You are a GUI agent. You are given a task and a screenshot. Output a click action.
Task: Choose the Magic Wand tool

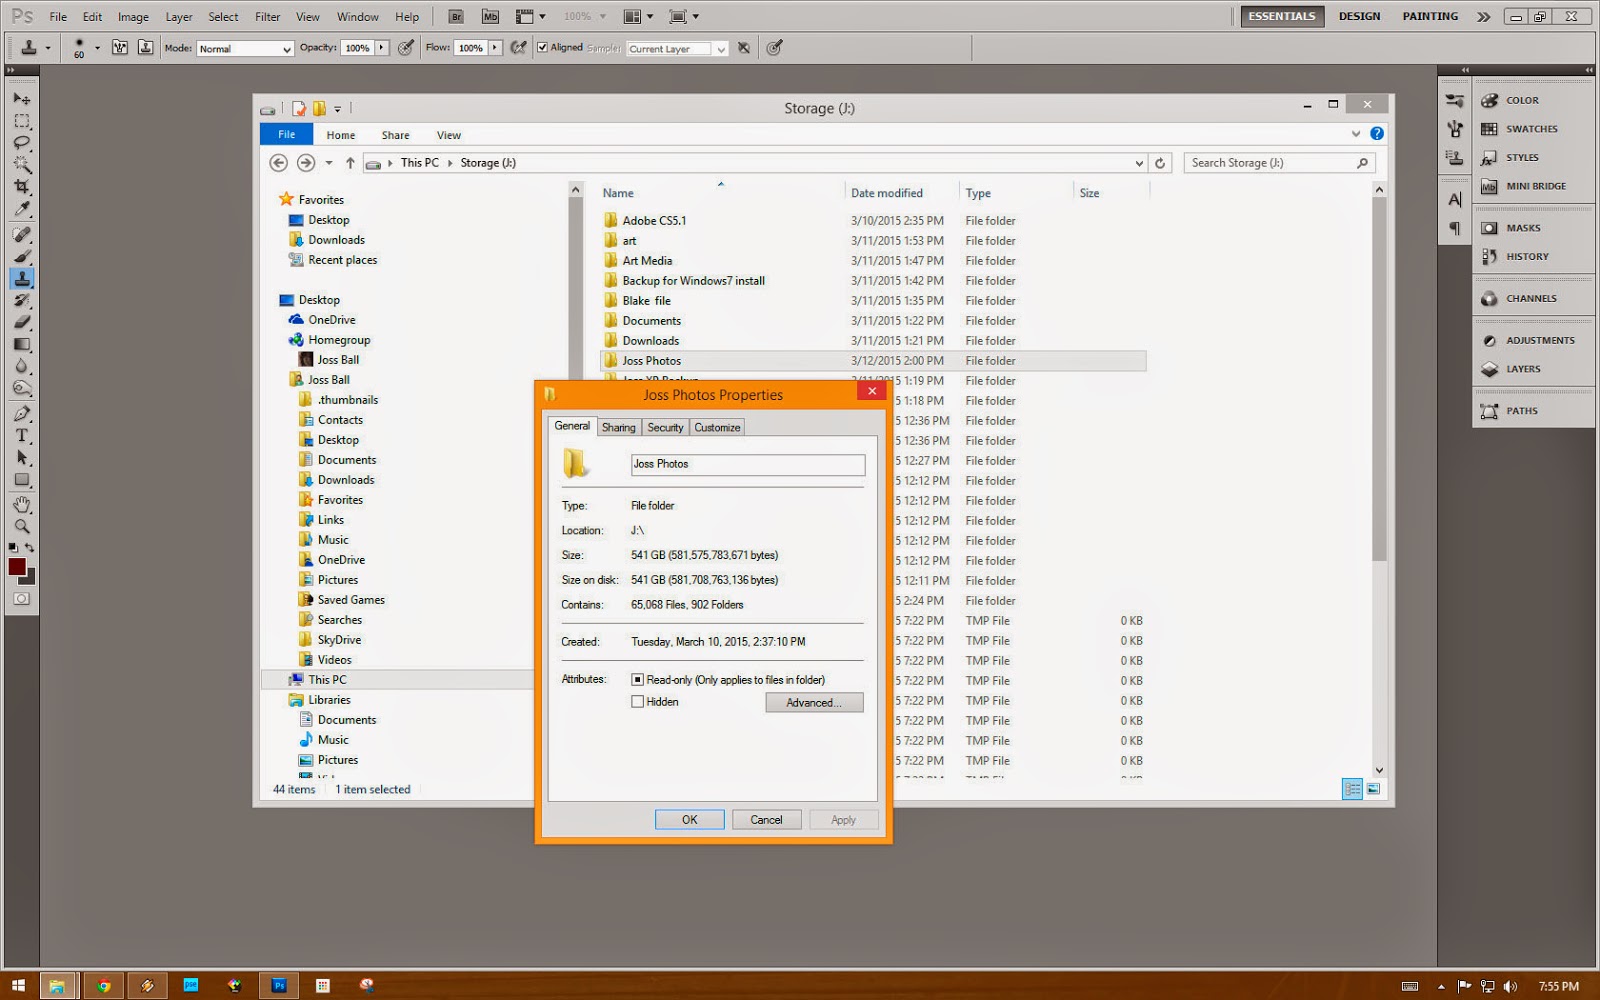tap(21, 165)
